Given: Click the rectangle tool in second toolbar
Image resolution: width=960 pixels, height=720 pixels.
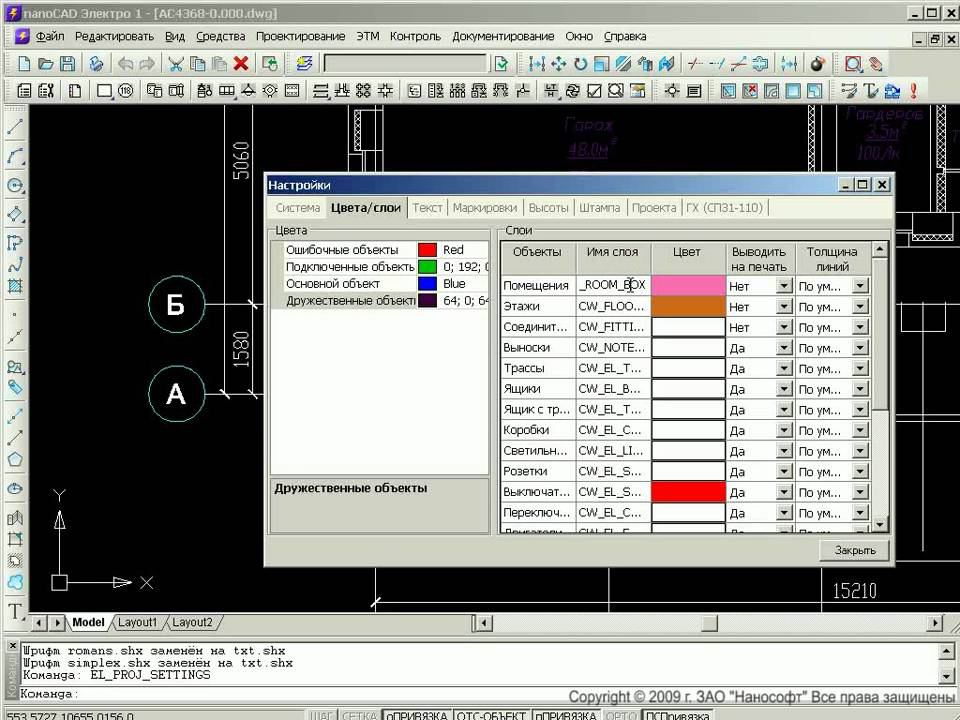Looking at the screenshot, I should pyautogui.click(x=104, y=91).
